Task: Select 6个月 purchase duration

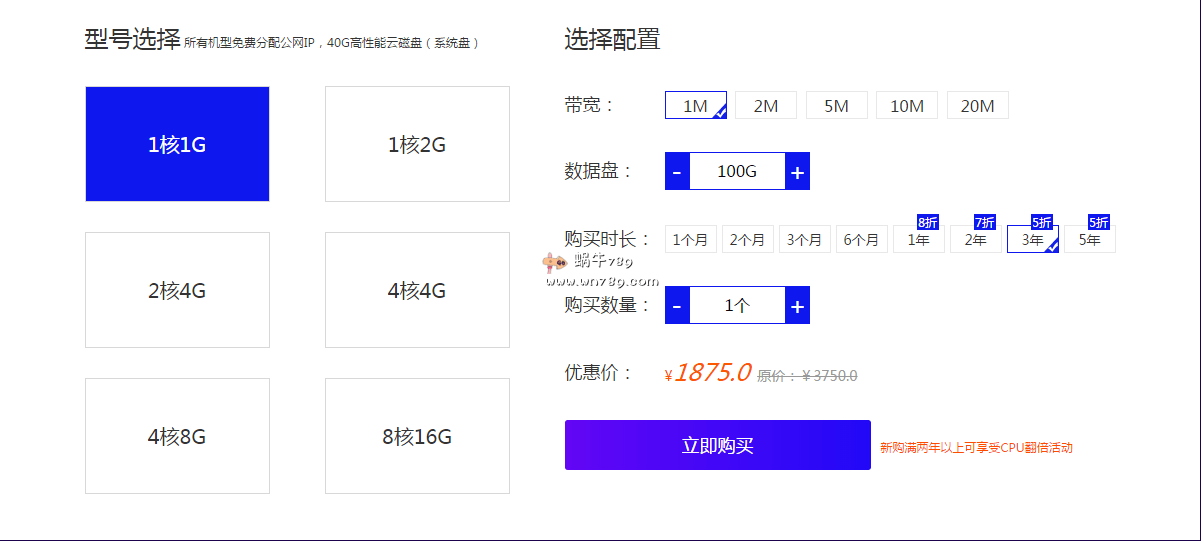Action: tap(861, 239)
